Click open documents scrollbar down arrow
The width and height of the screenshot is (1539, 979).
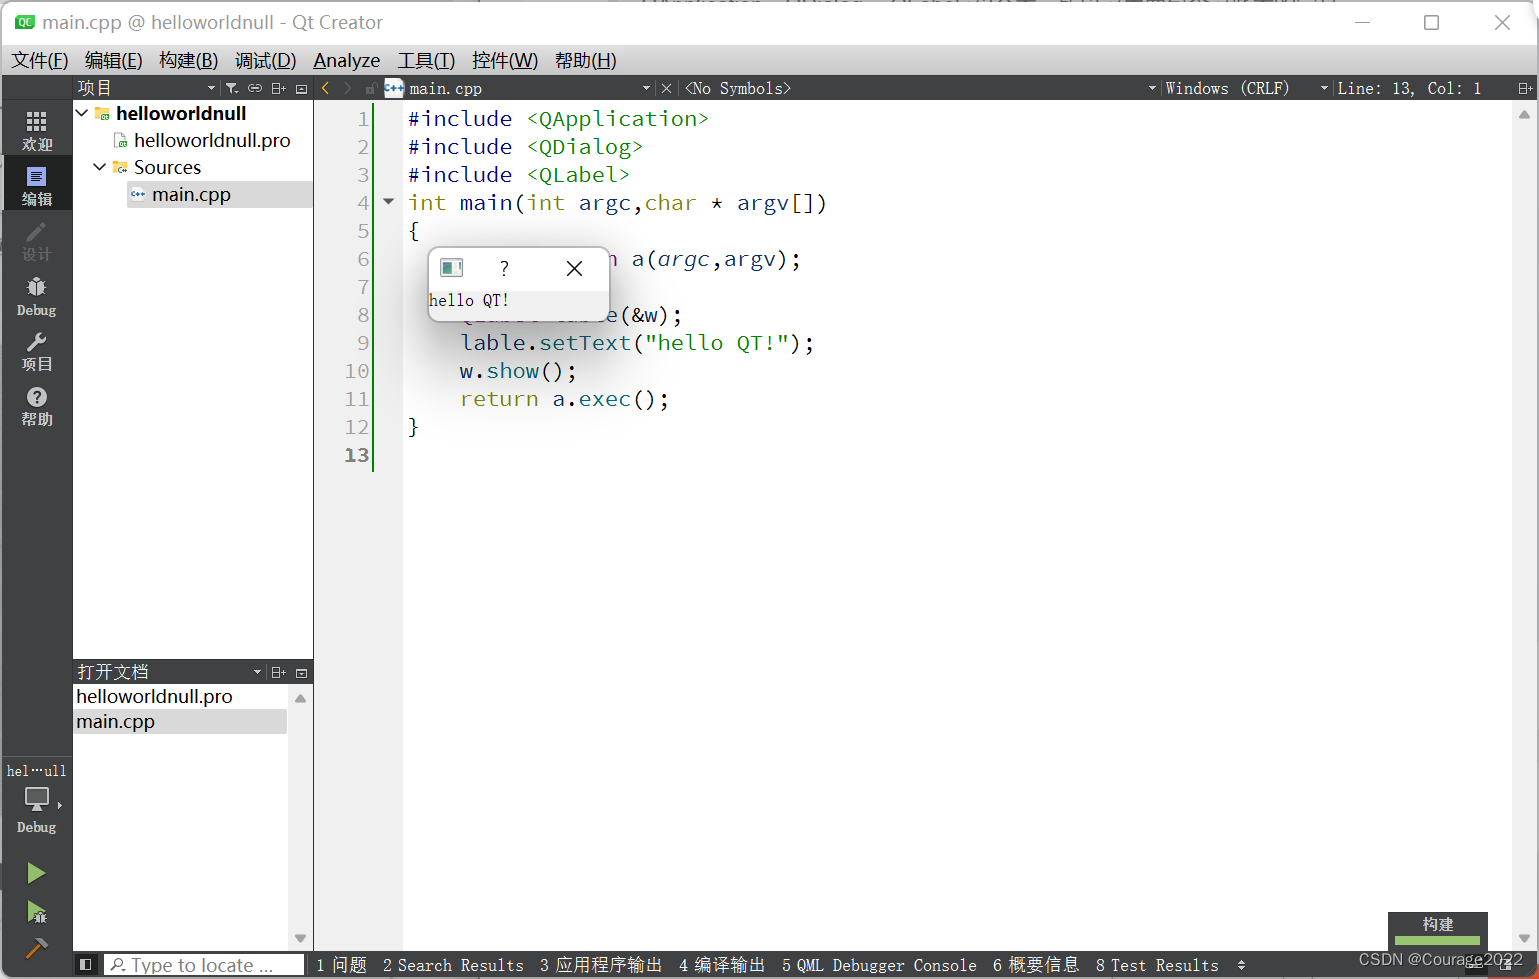pyautogui.click(x=300, y=938)
